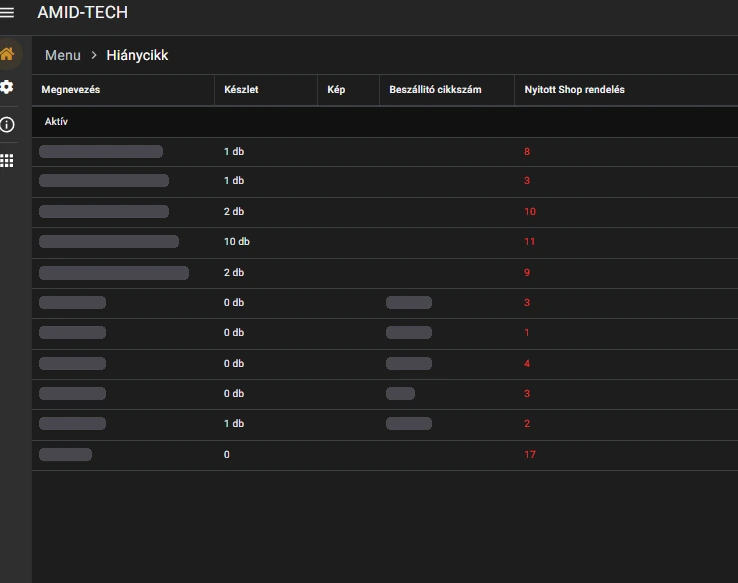Click the stock cell in row with 8 orders
Screen dimensions: 738x583
(x=234, y=152)
